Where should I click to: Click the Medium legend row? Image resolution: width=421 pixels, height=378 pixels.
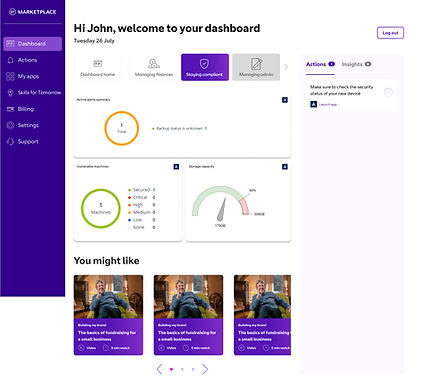point(142,212)
